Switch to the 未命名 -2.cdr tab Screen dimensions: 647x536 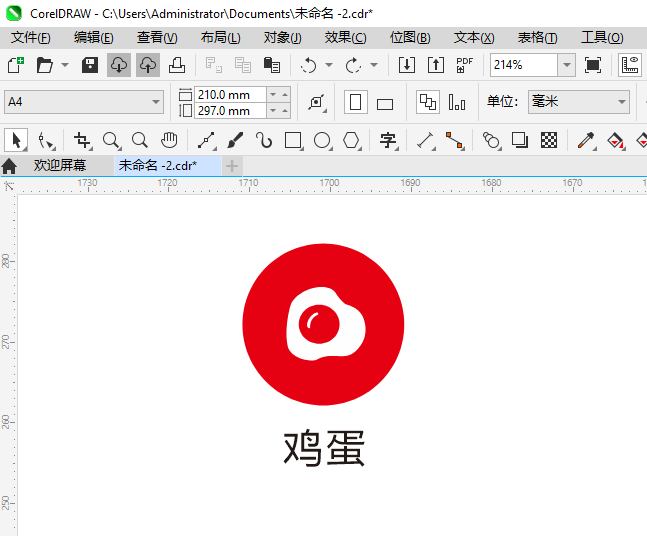pos(167,165)
